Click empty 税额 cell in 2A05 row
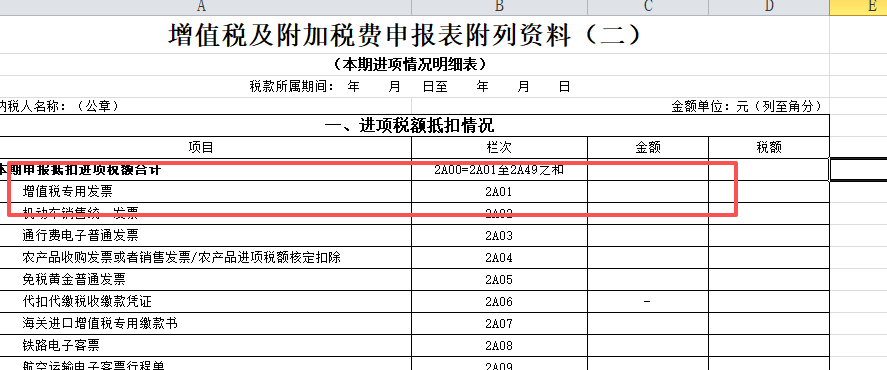The image size is (887, 370). pyautogui.click(x=769, y=280)
